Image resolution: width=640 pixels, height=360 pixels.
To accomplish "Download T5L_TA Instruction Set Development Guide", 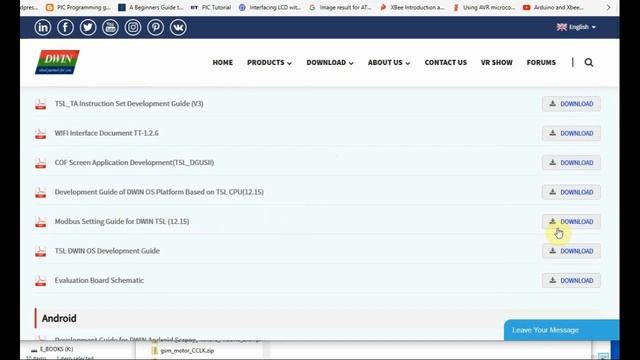I will (x=571, y=104).
